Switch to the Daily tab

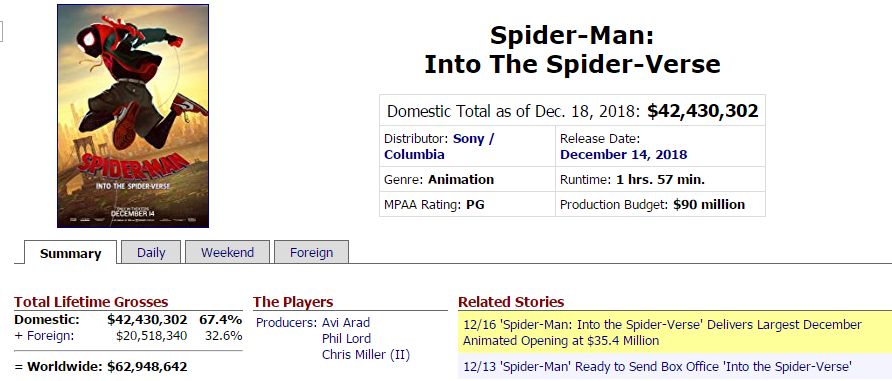coord(151,252)
